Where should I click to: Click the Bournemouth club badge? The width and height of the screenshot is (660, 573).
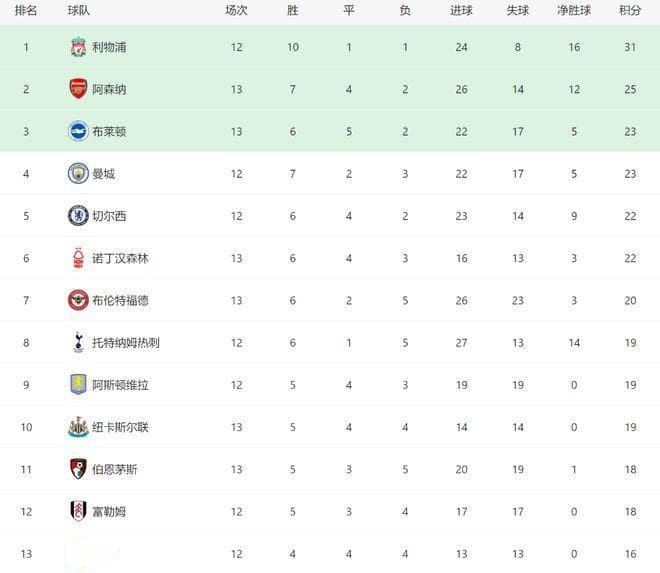pos(78,469)
